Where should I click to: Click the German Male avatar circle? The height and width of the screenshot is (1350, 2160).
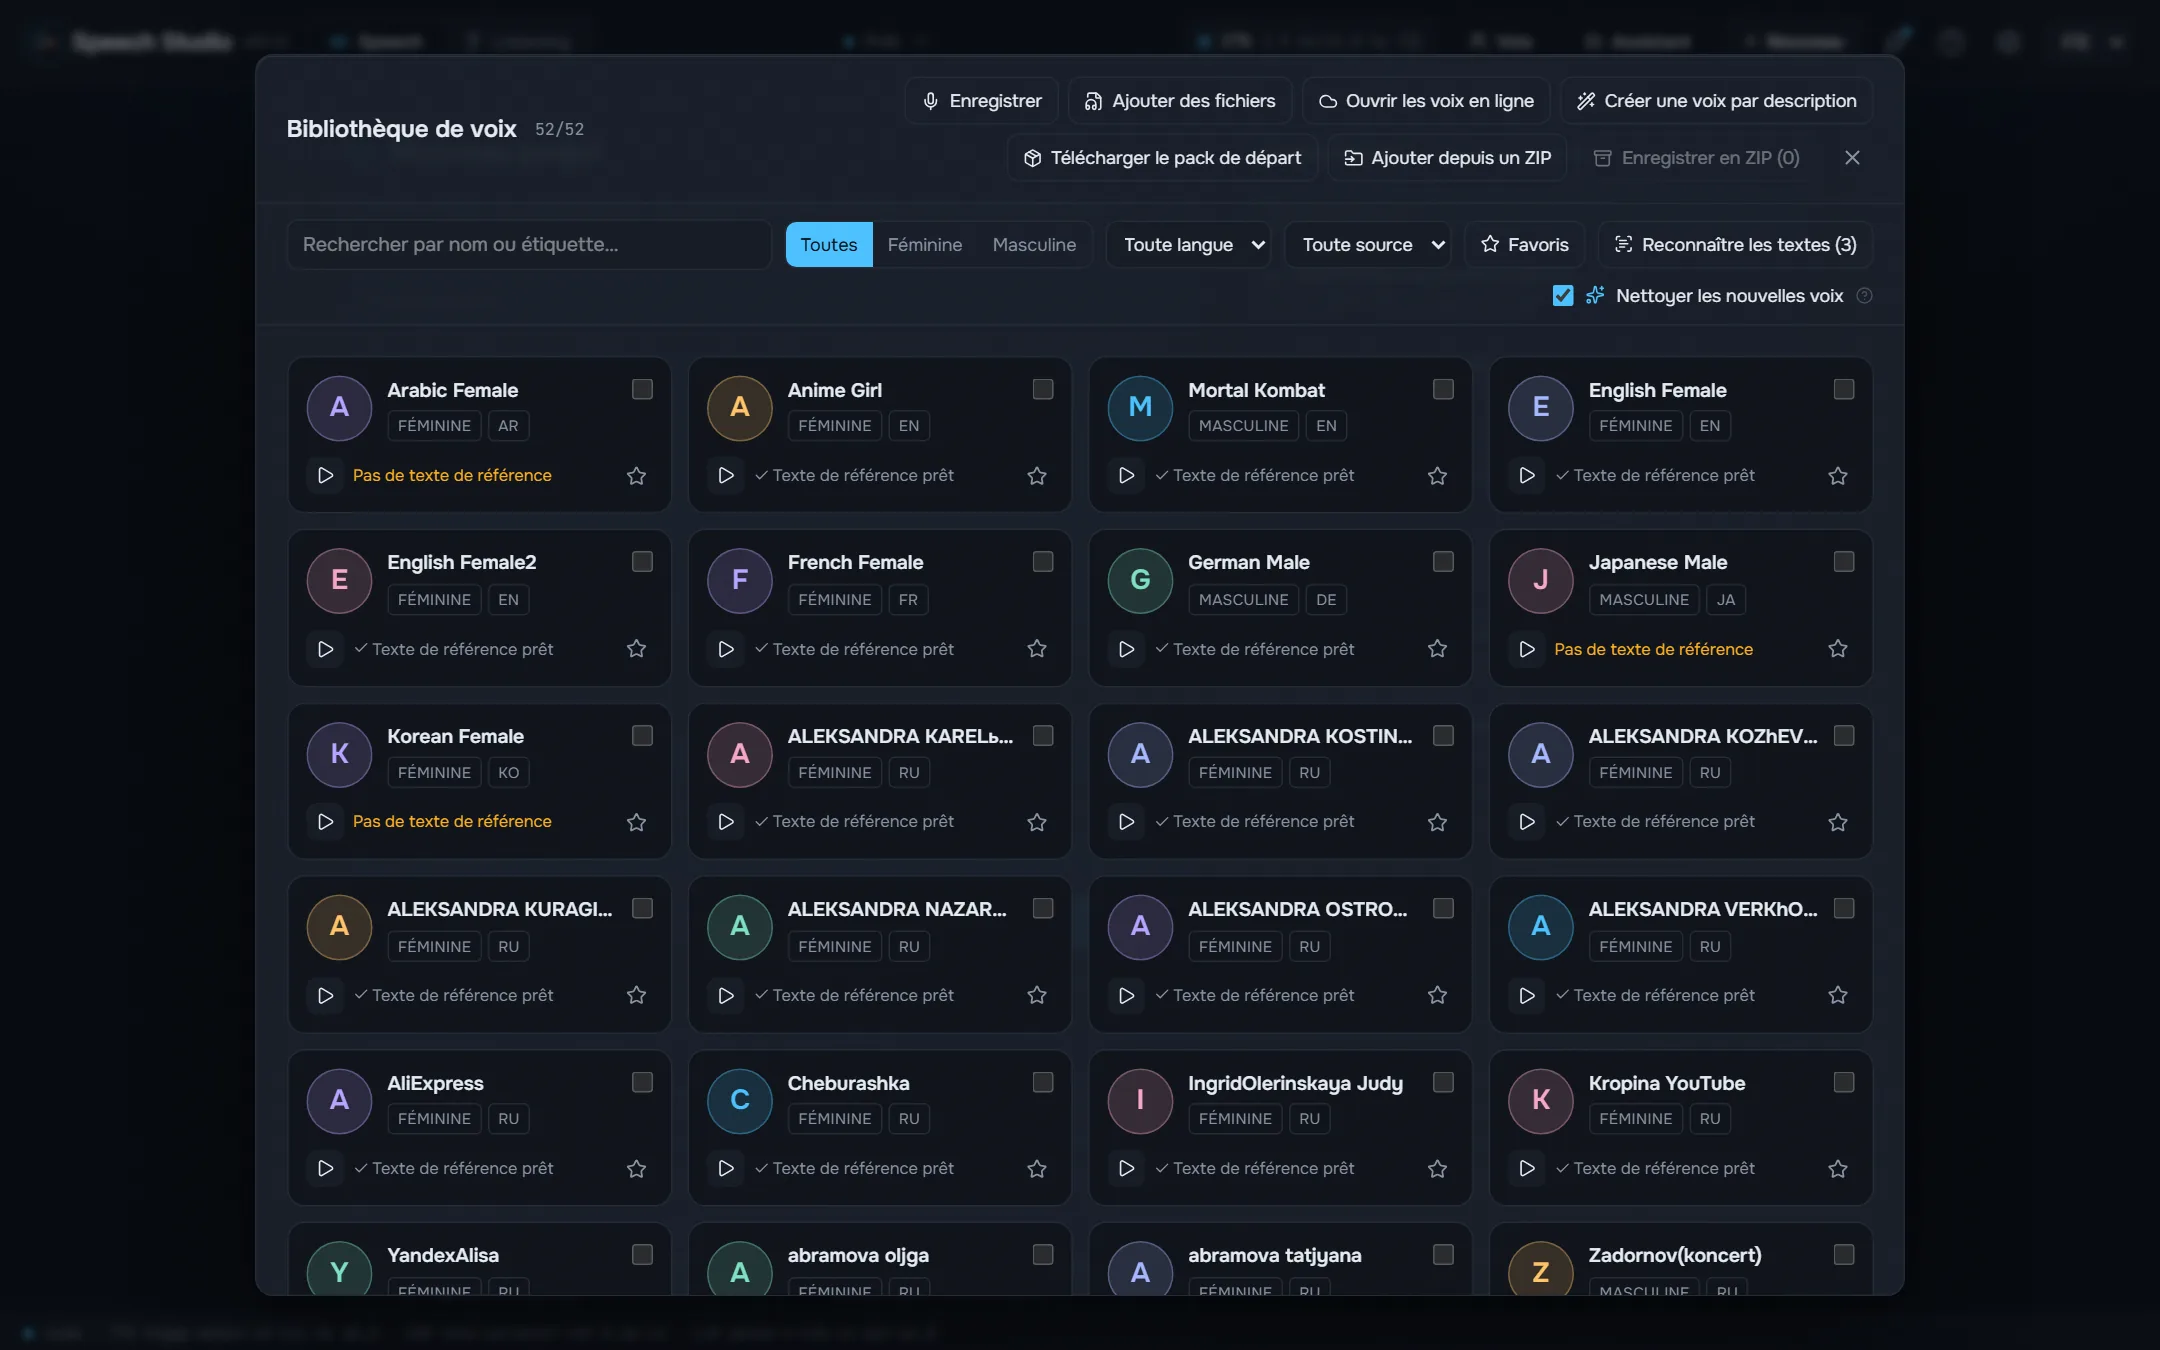coord(1140,580)
